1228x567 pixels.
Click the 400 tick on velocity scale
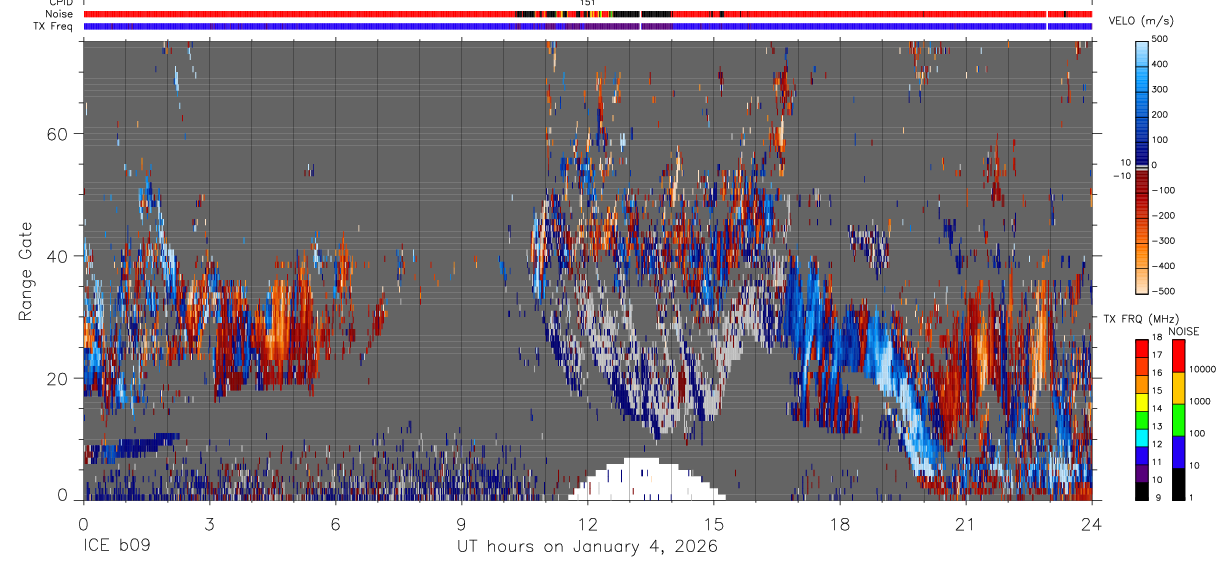1161,64
